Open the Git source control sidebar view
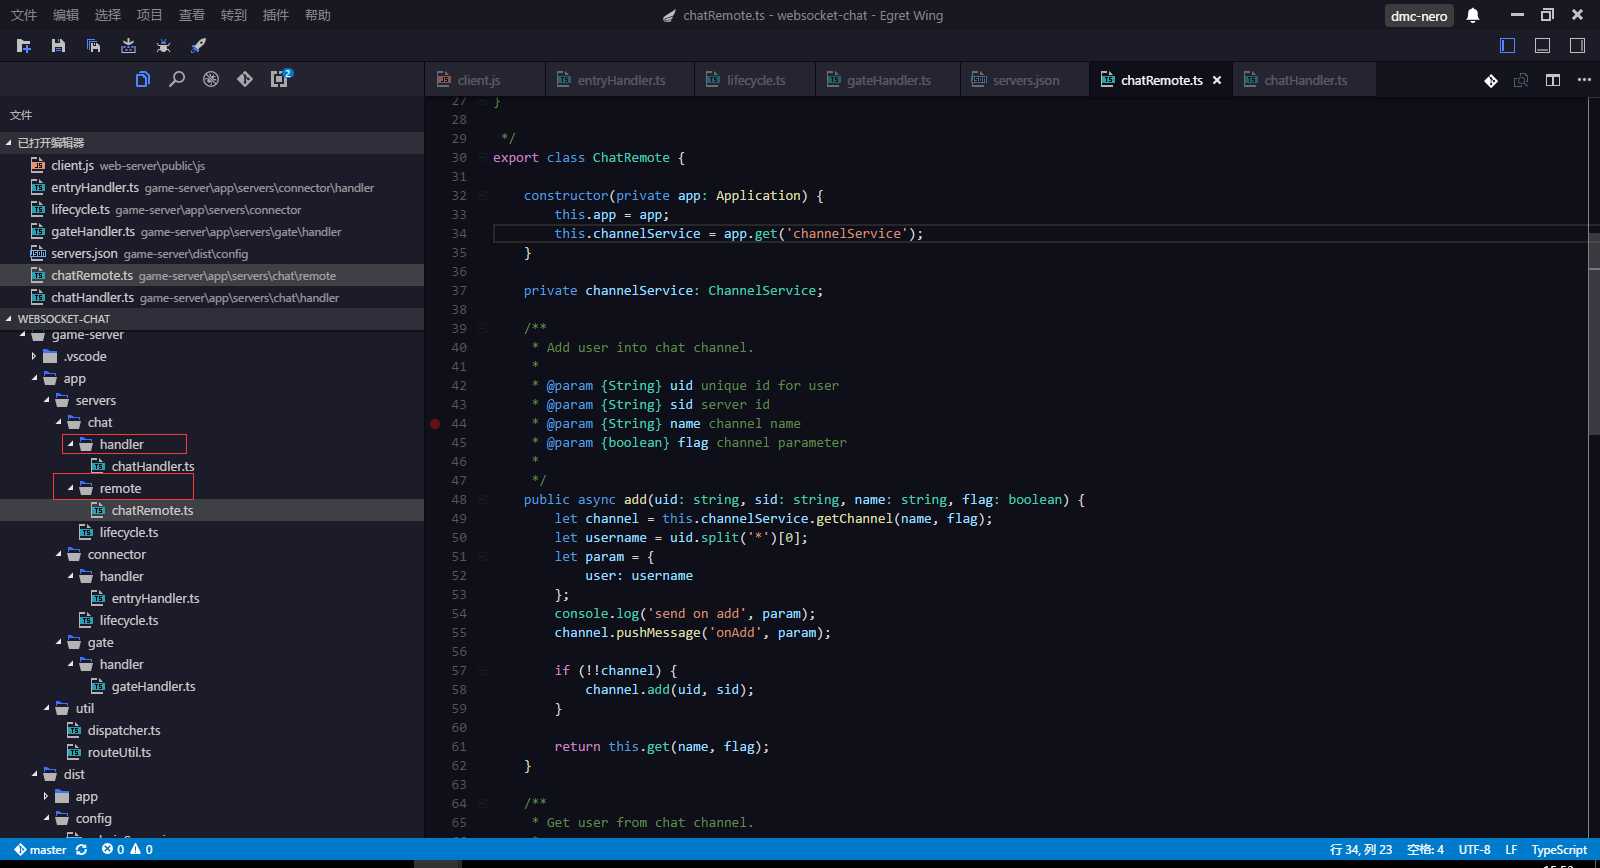Screen dimensions: 1600x868 point(245,79)
